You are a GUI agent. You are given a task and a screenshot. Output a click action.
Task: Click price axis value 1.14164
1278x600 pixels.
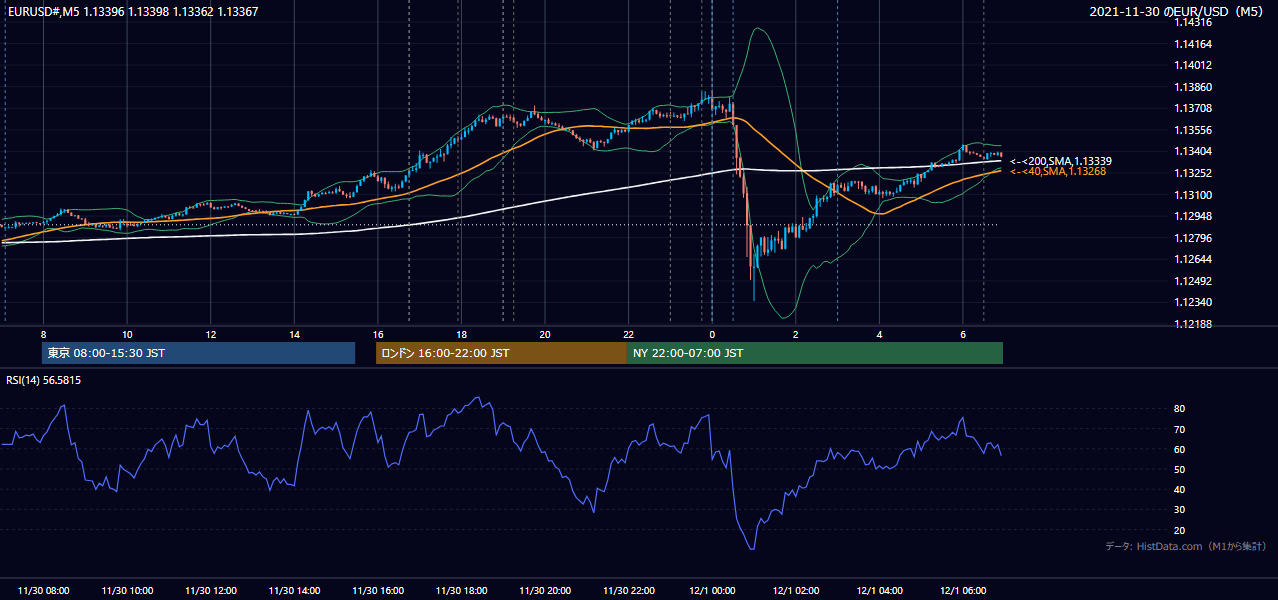[1193, 44]
